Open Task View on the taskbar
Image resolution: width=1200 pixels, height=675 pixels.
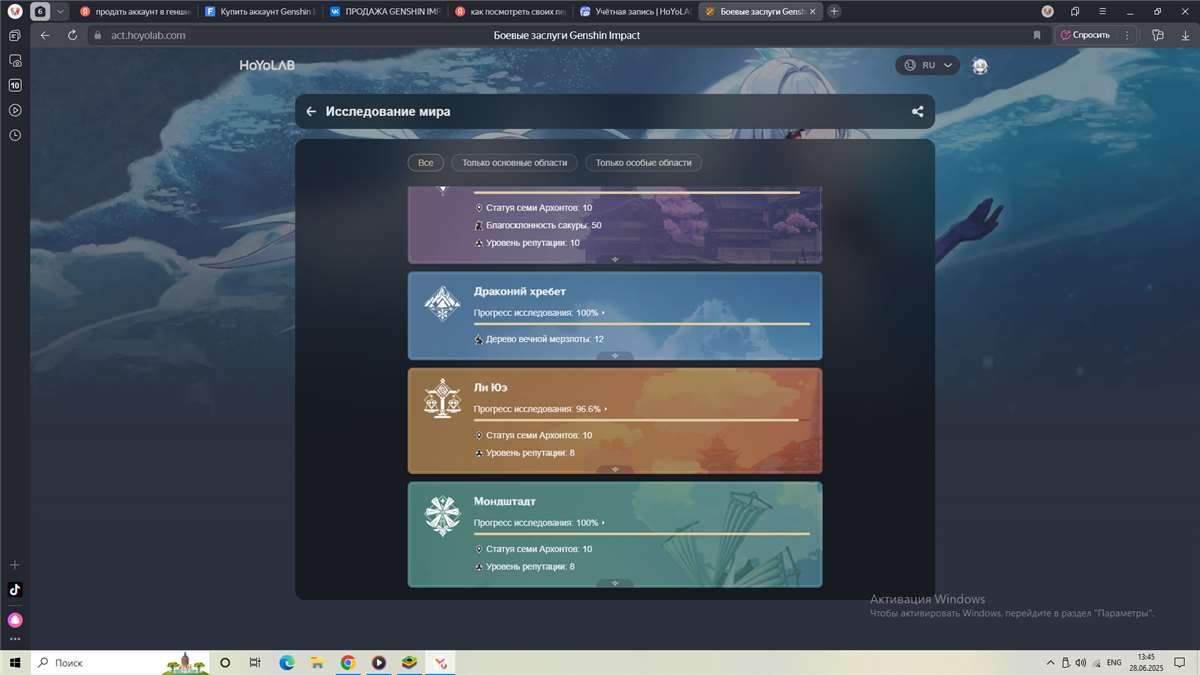255,663
